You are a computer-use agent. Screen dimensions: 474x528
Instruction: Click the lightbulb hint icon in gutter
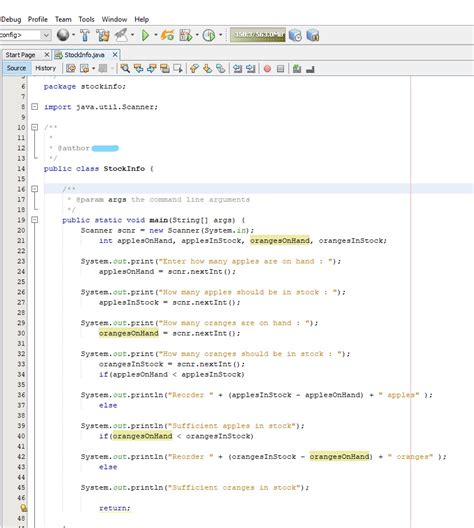click(x=23, y=508)
